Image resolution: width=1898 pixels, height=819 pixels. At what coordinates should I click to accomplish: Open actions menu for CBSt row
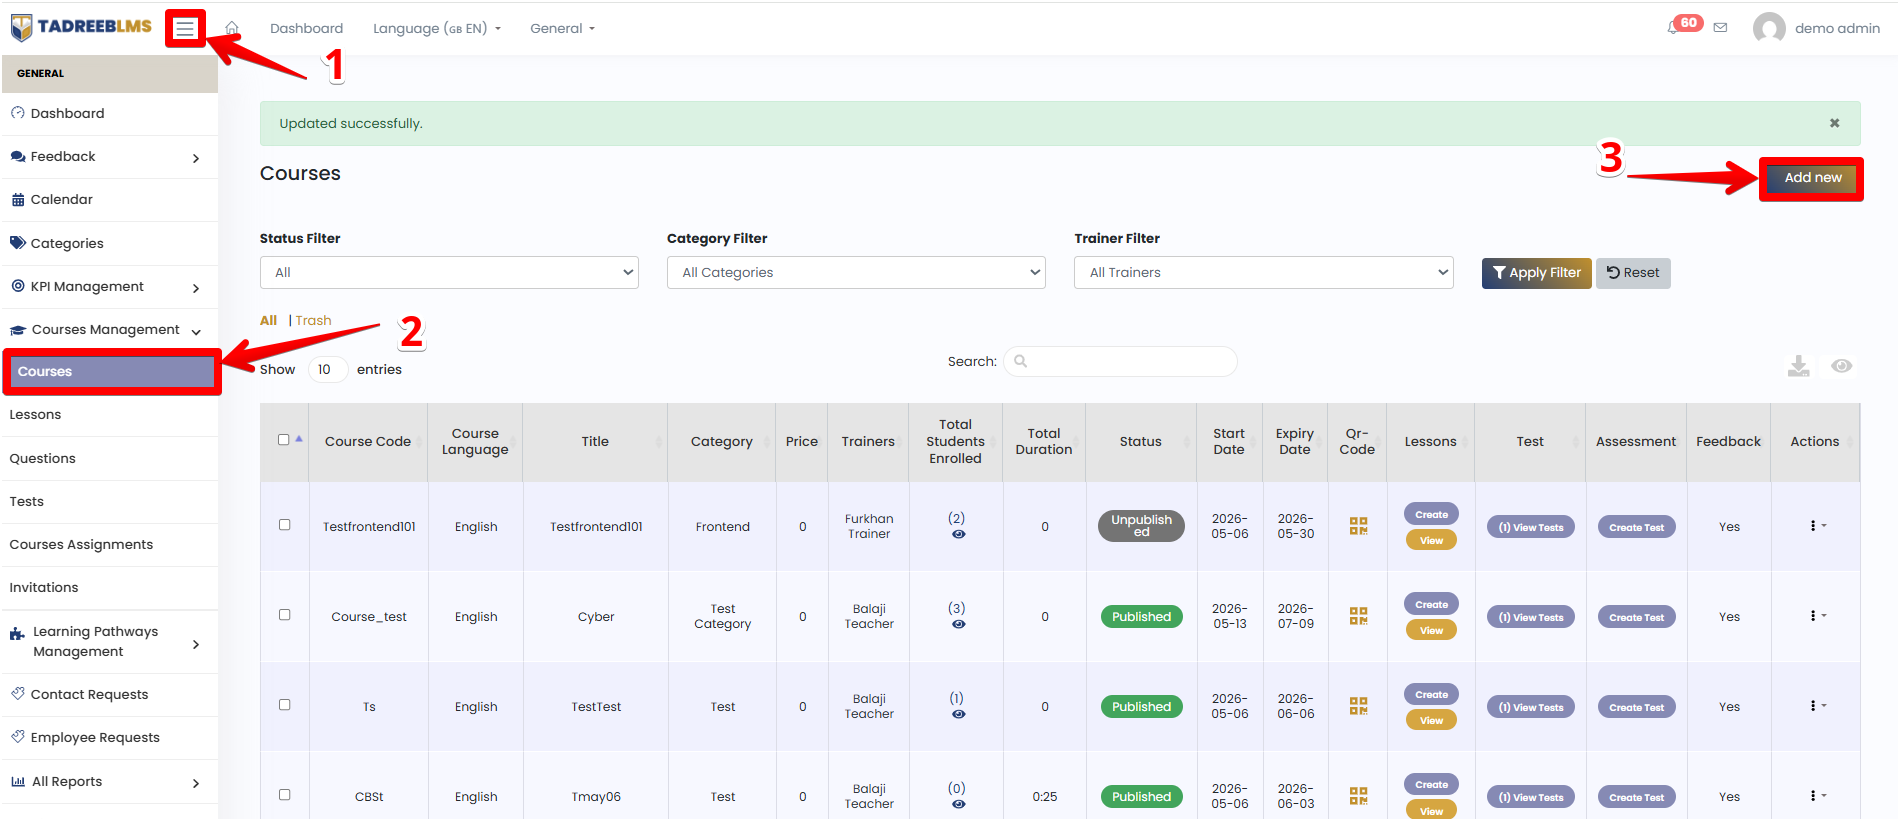point(1817,796)
